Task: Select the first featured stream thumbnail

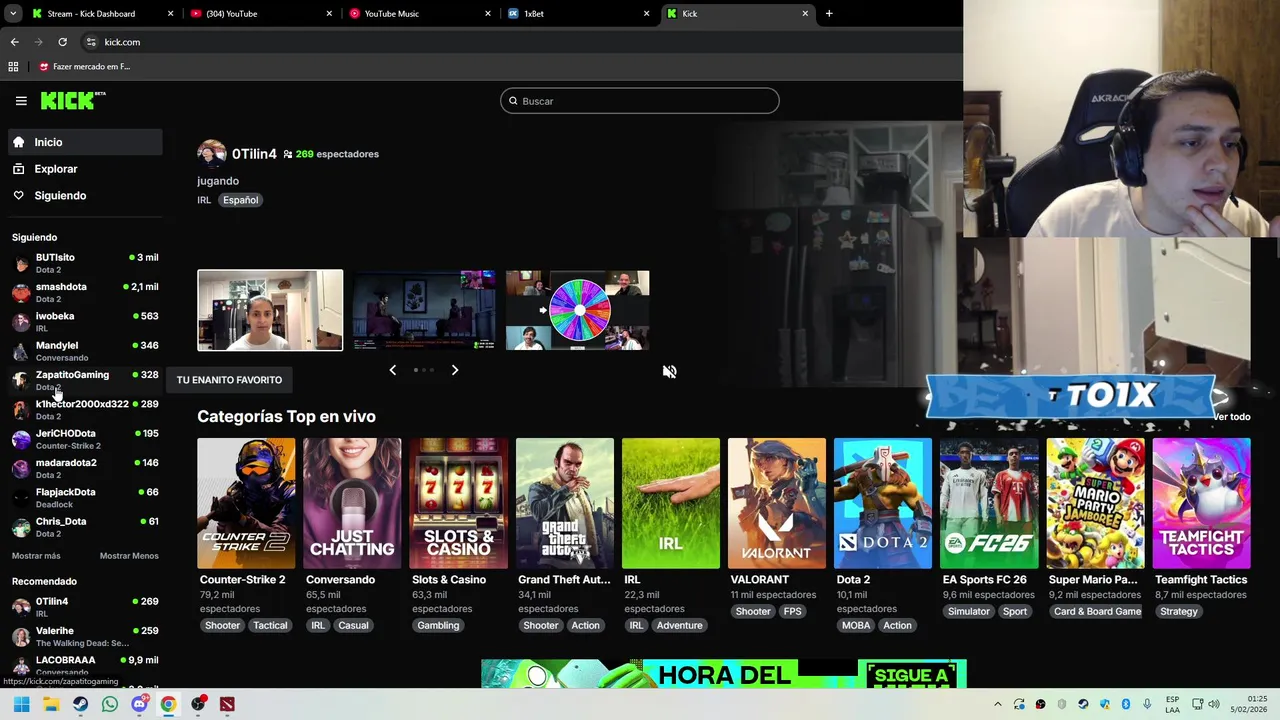Action: point(270,310)
